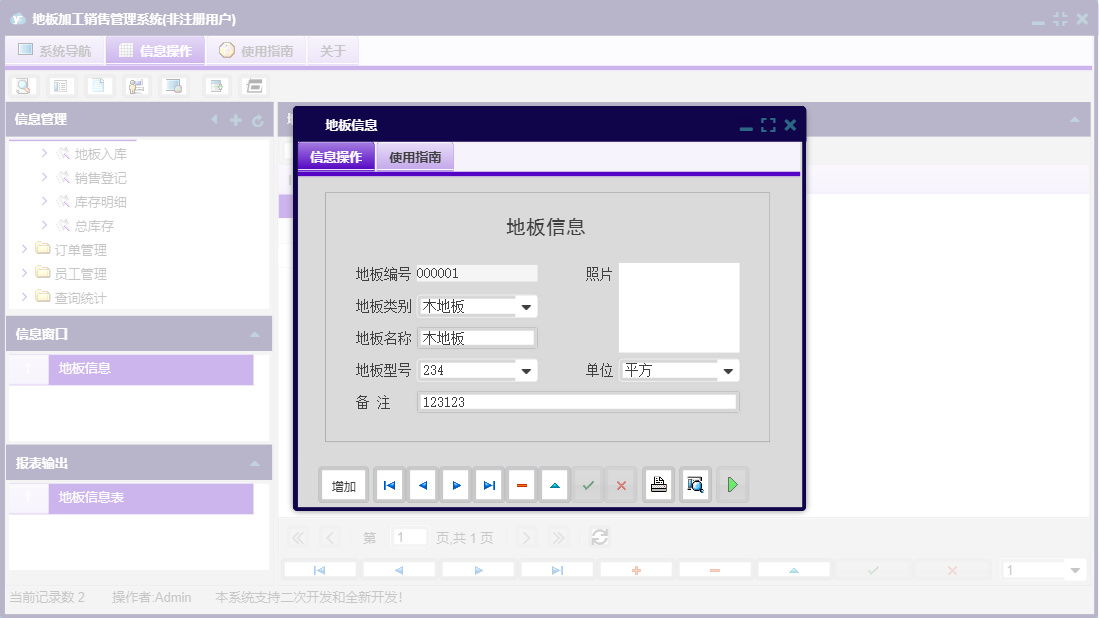Delete the record using the red minus icon
This screenshot has width=1099, height=618.
[x=522, y=485]
